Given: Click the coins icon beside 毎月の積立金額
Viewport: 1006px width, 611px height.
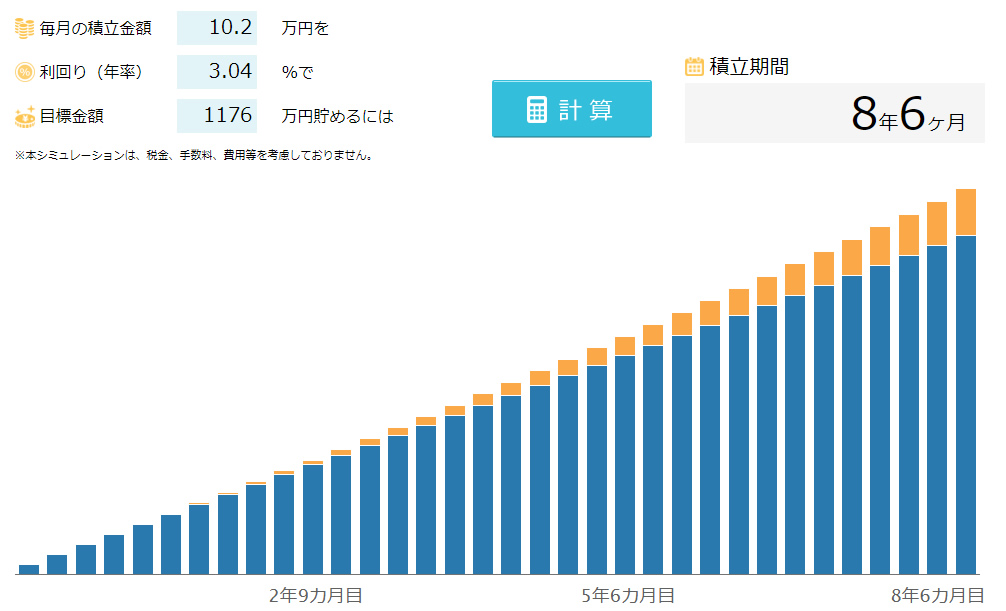Looking at the screenshot, I should [x=25, y=28].
